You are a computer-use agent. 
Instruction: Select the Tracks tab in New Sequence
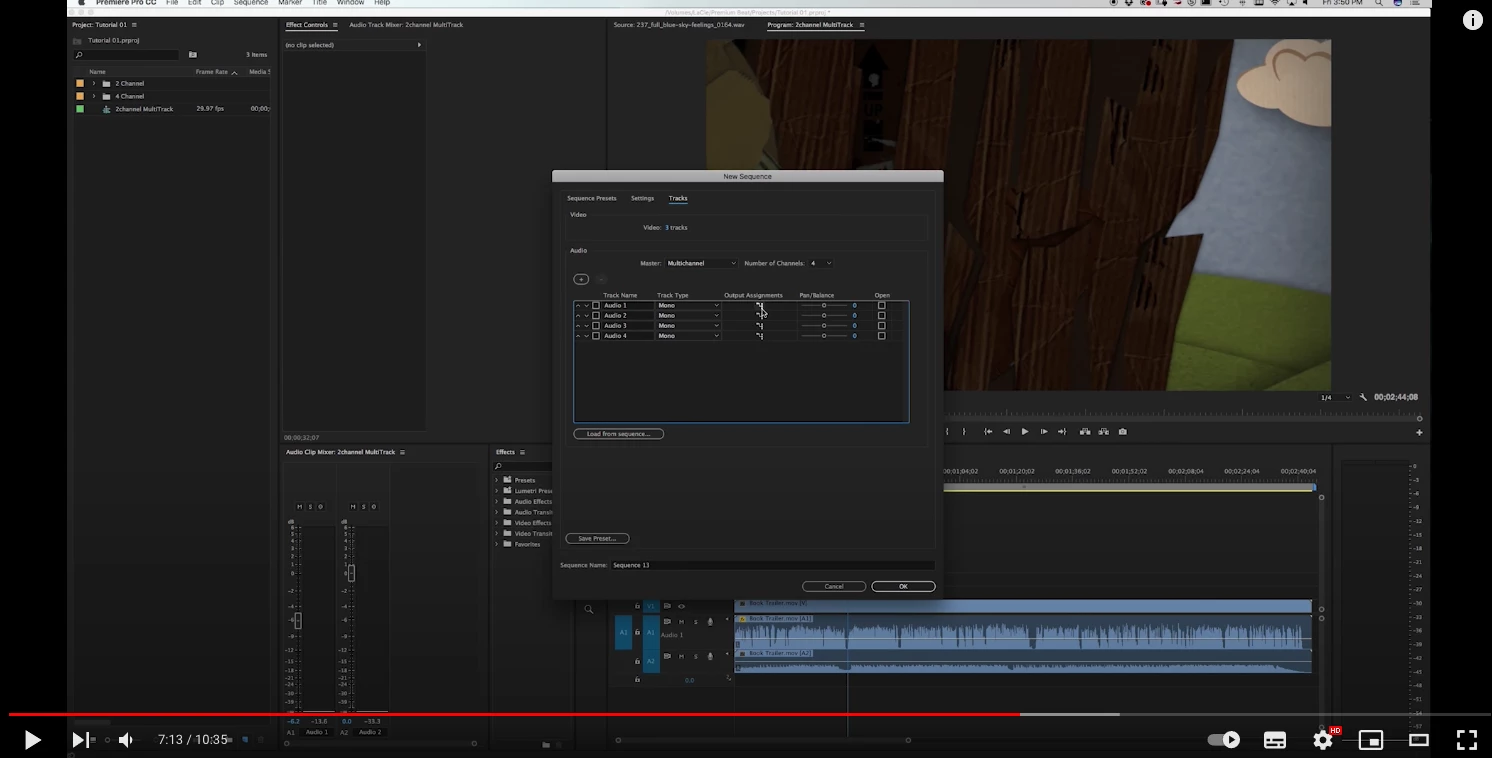pos(678,198)
